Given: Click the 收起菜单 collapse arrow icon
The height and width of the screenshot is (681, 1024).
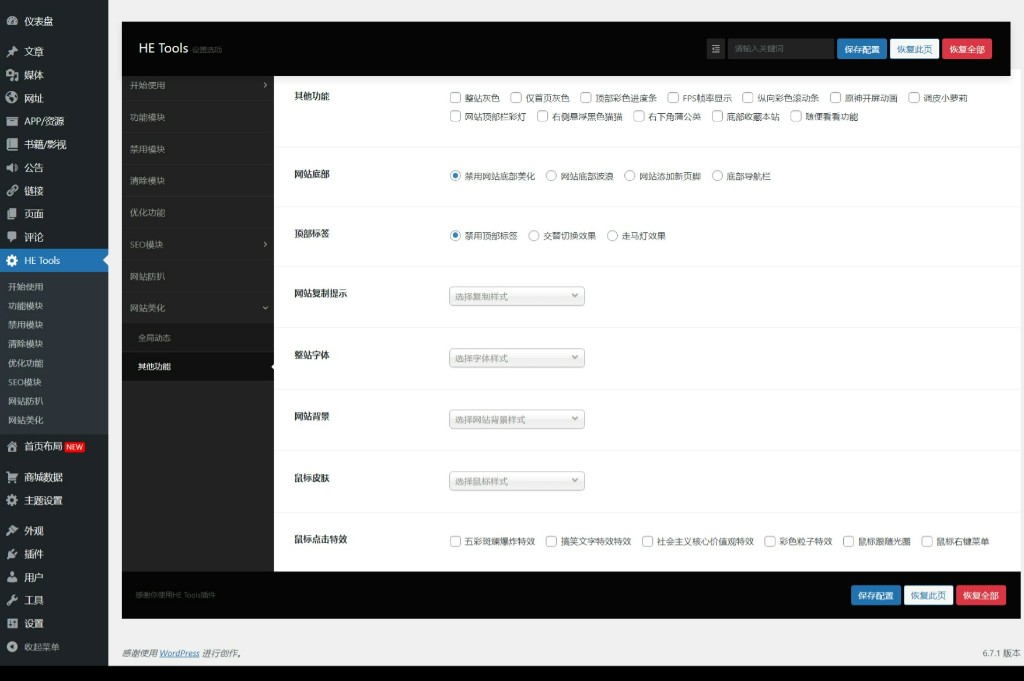Looking at the screenshot, I should [x=12, y=647].
